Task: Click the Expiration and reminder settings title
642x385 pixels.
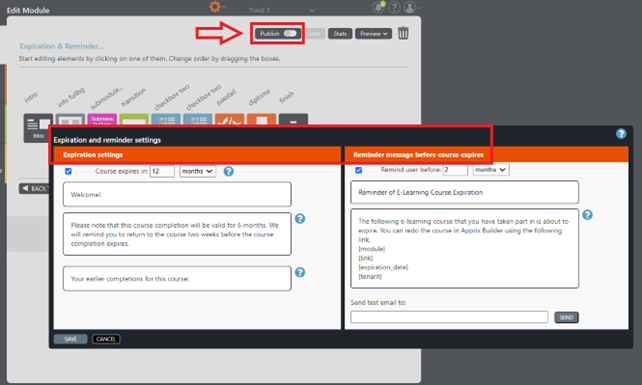Action: 107,140
